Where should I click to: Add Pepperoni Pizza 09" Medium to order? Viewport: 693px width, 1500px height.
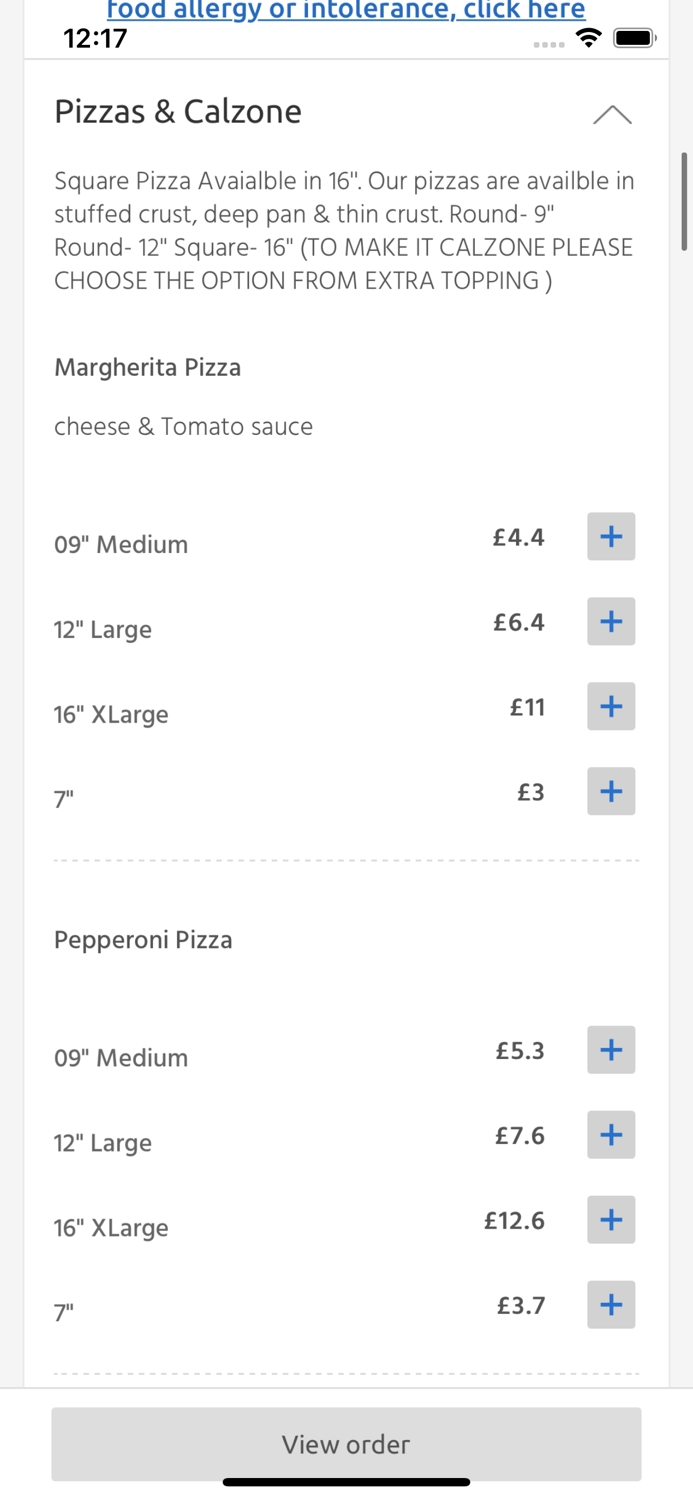pos(610,1050)
